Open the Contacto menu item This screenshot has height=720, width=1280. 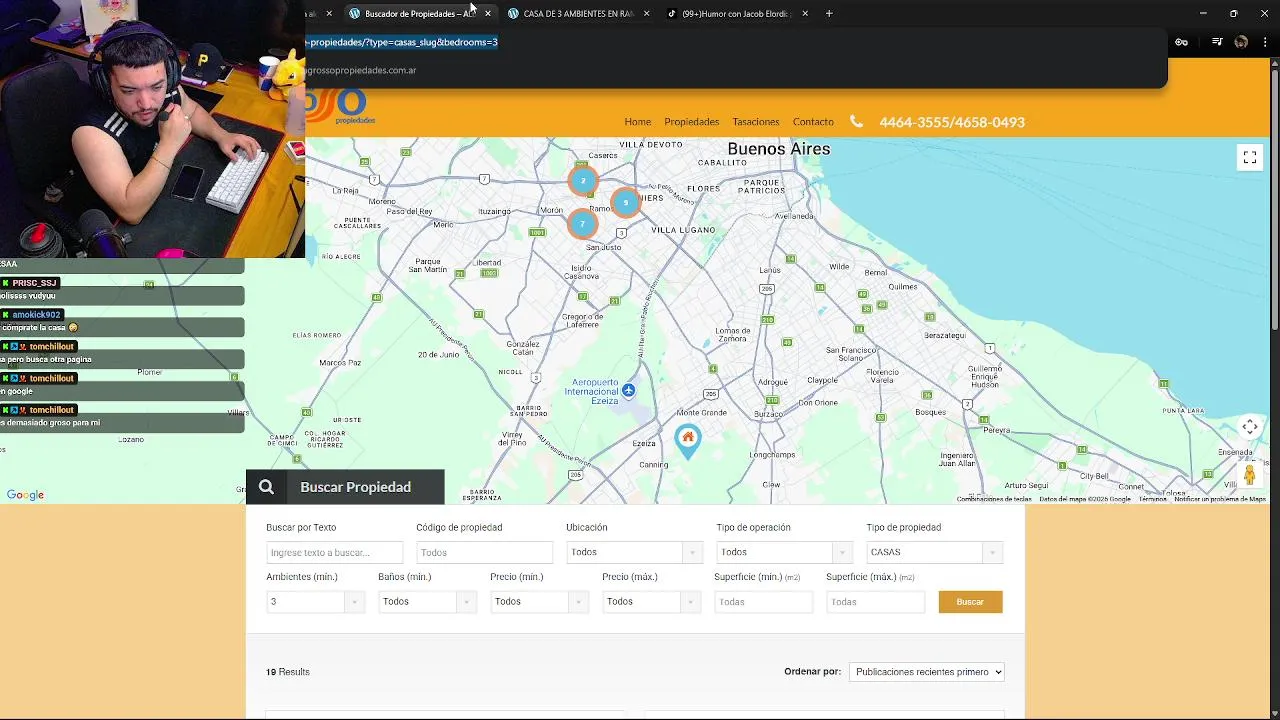coord(813,122)
